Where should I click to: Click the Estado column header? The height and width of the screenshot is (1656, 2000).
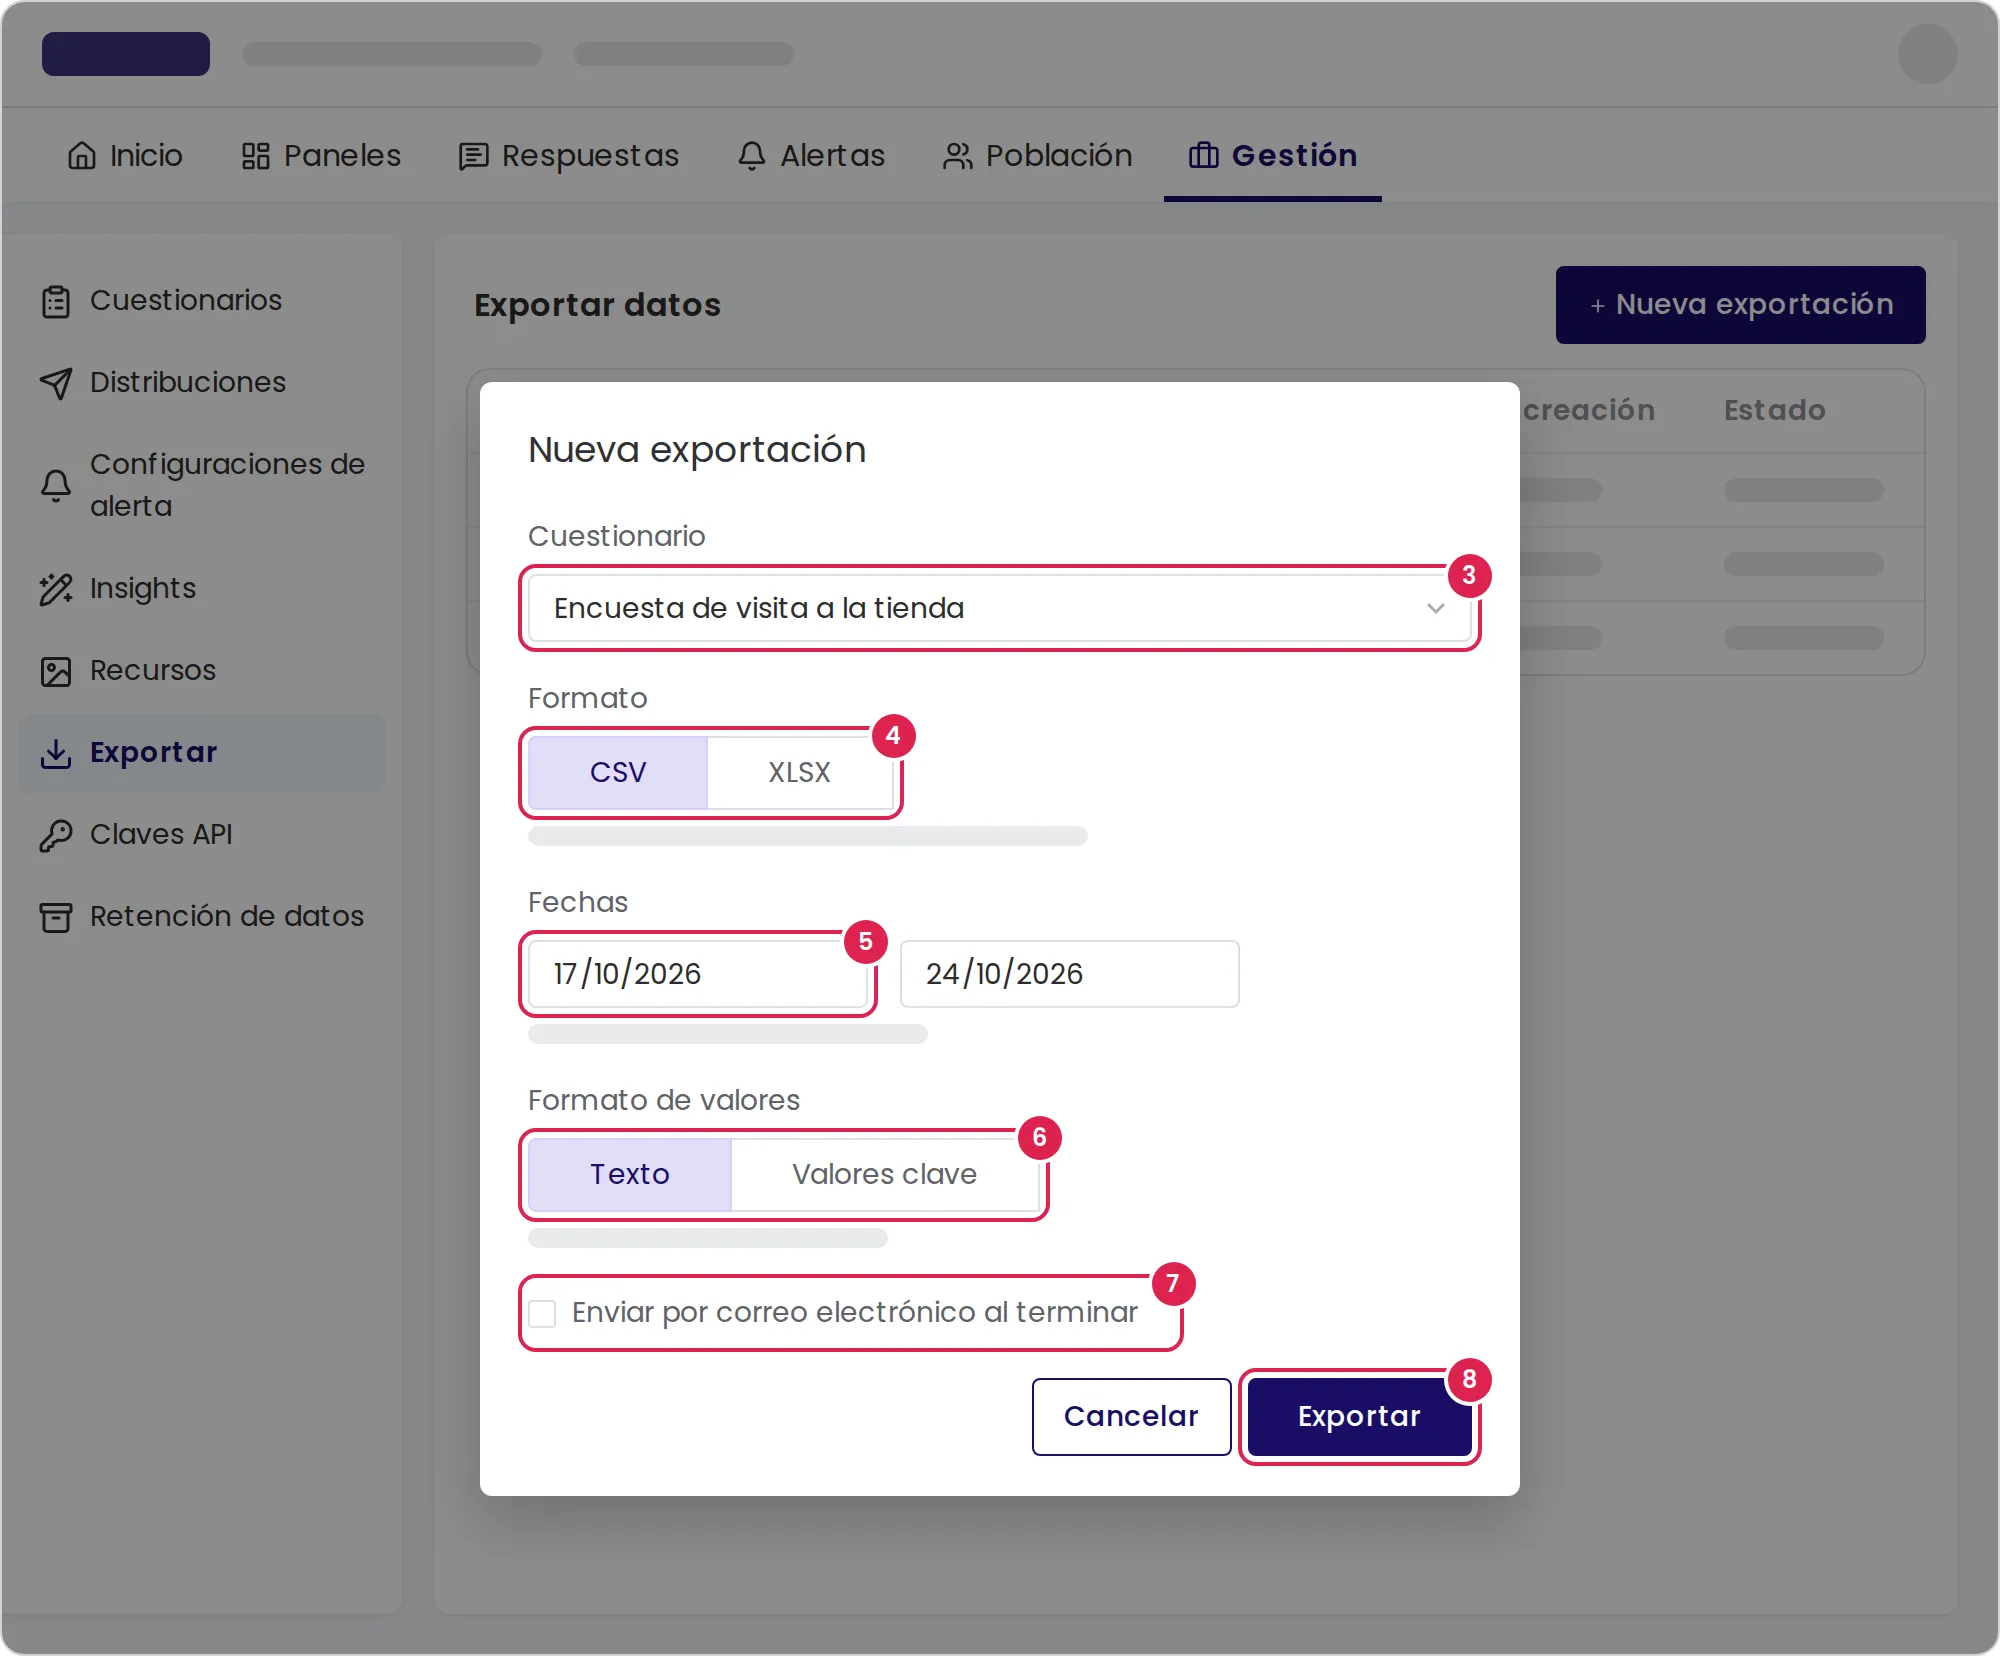tap(1775, 410)
